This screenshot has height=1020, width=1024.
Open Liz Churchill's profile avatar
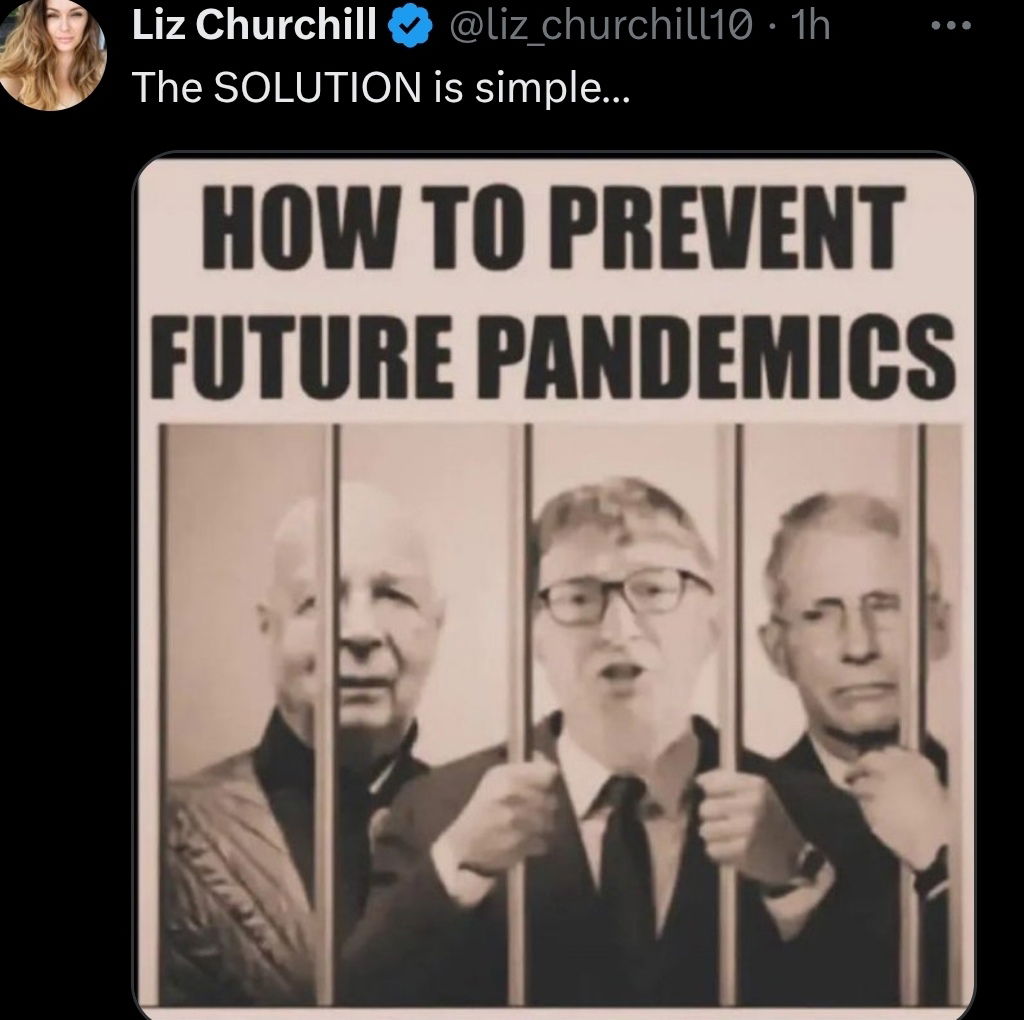point(52,55)
